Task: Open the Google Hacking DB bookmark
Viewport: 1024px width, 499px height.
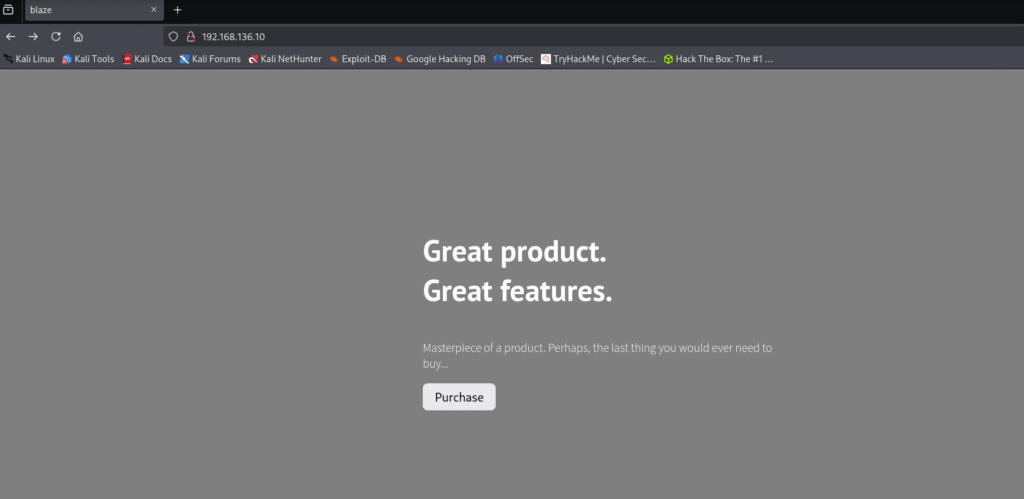Action: click(x=439, y=59)
